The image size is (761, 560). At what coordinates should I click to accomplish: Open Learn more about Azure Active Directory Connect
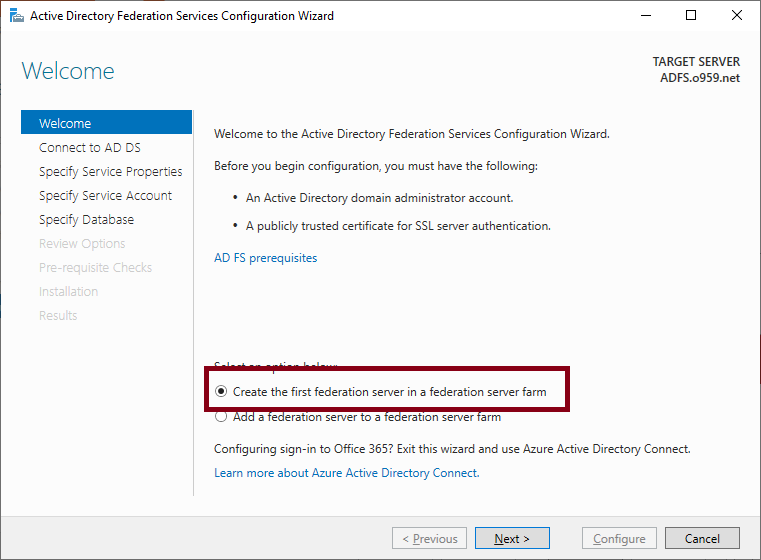click(x=347, y=473)
